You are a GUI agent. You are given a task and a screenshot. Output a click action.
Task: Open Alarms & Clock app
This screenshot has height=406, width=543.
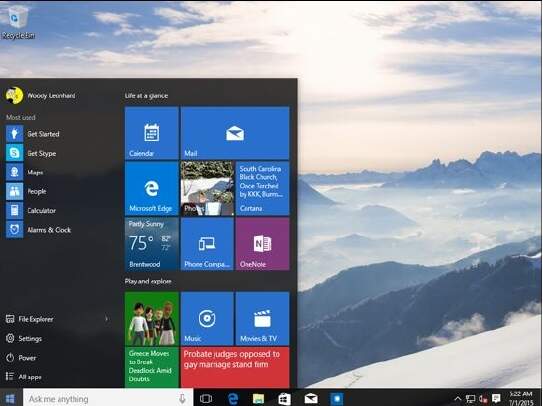pos(49,230)
